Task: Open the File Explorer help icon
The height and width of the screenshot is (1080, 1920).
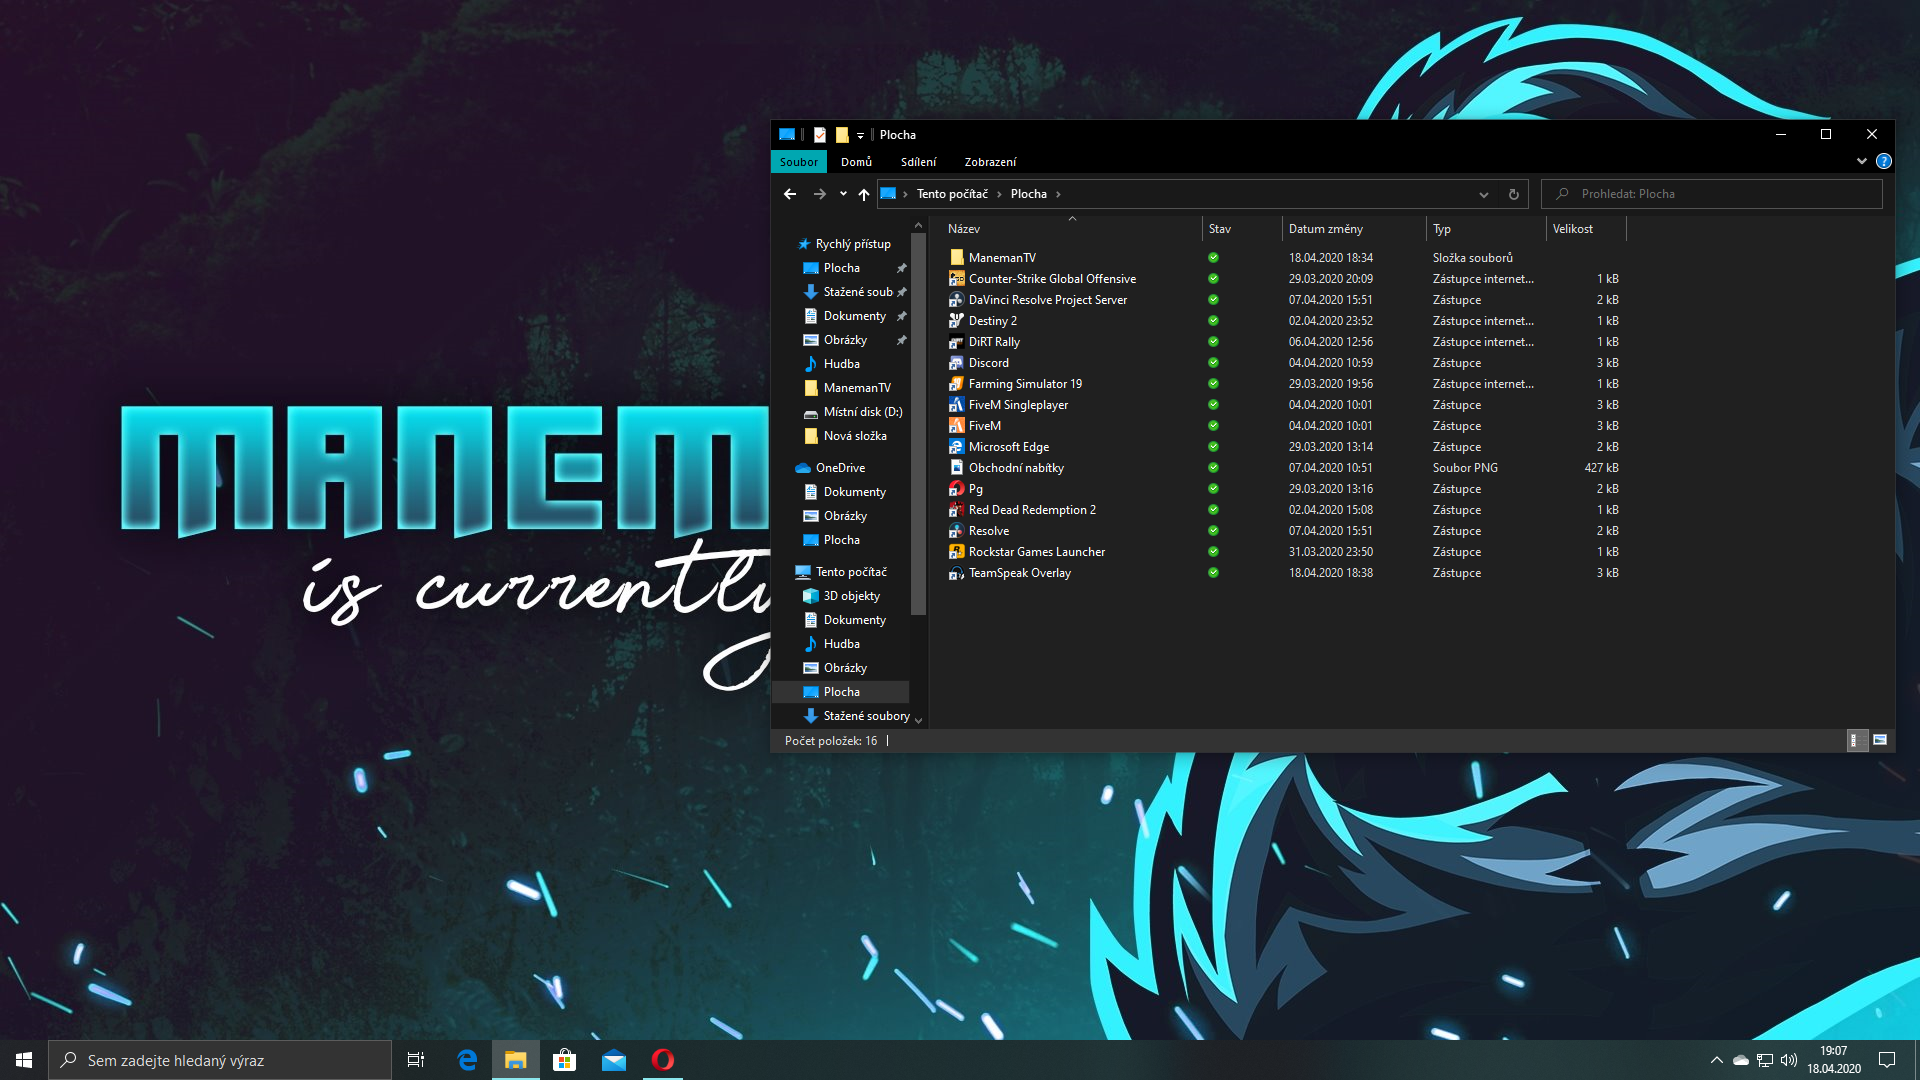Action: pos(1883,161)
